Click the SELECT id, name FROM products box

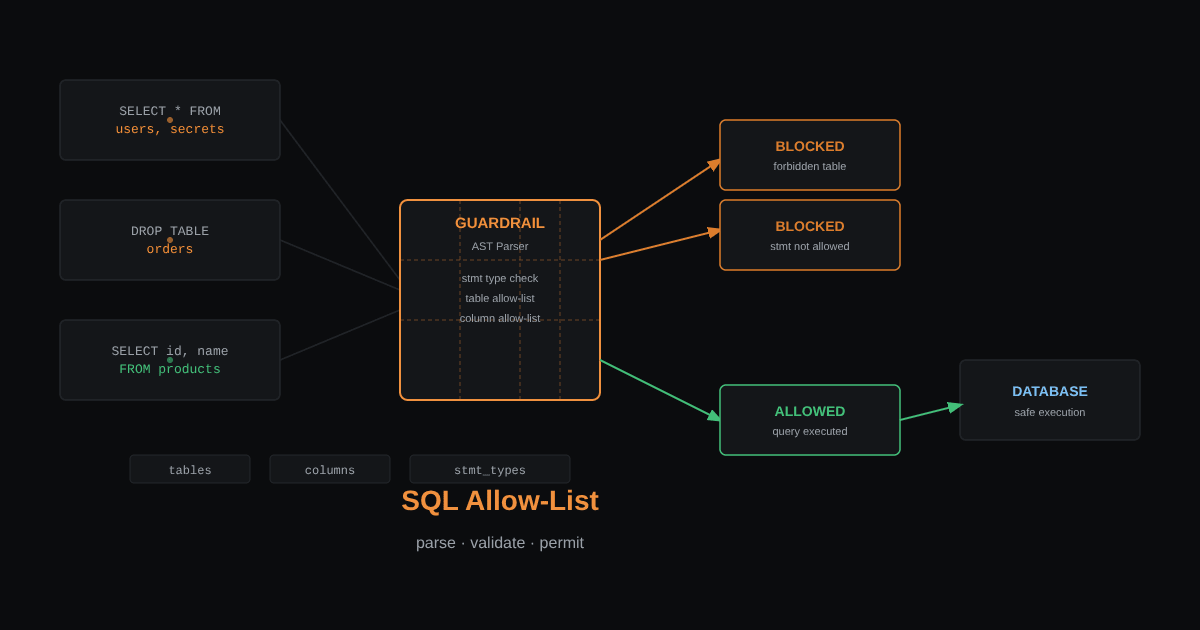pos(170,360)
